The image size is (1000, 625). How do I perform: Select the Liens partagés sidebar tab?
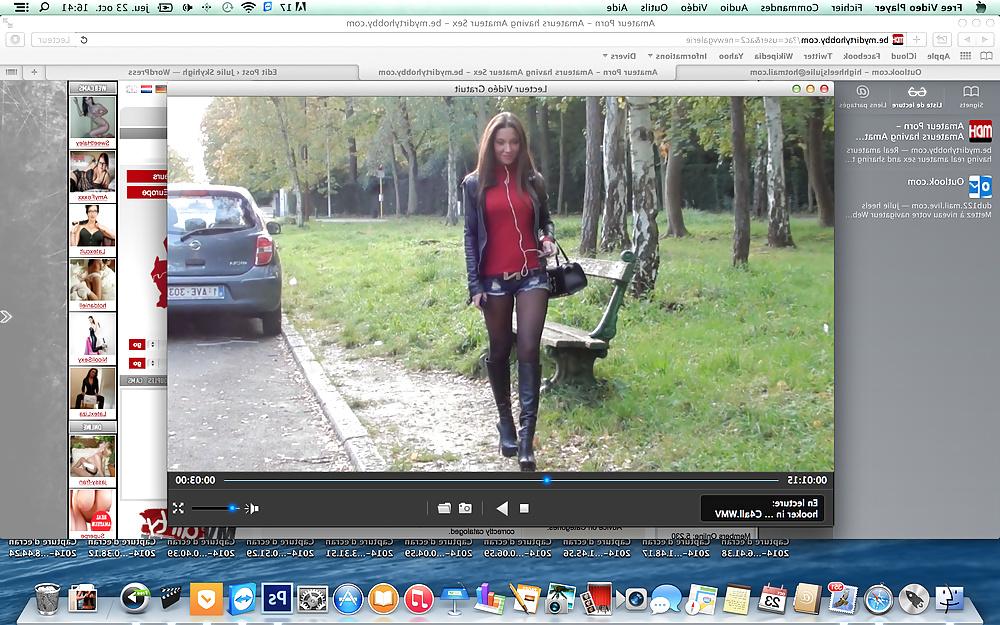pos(862,96)
